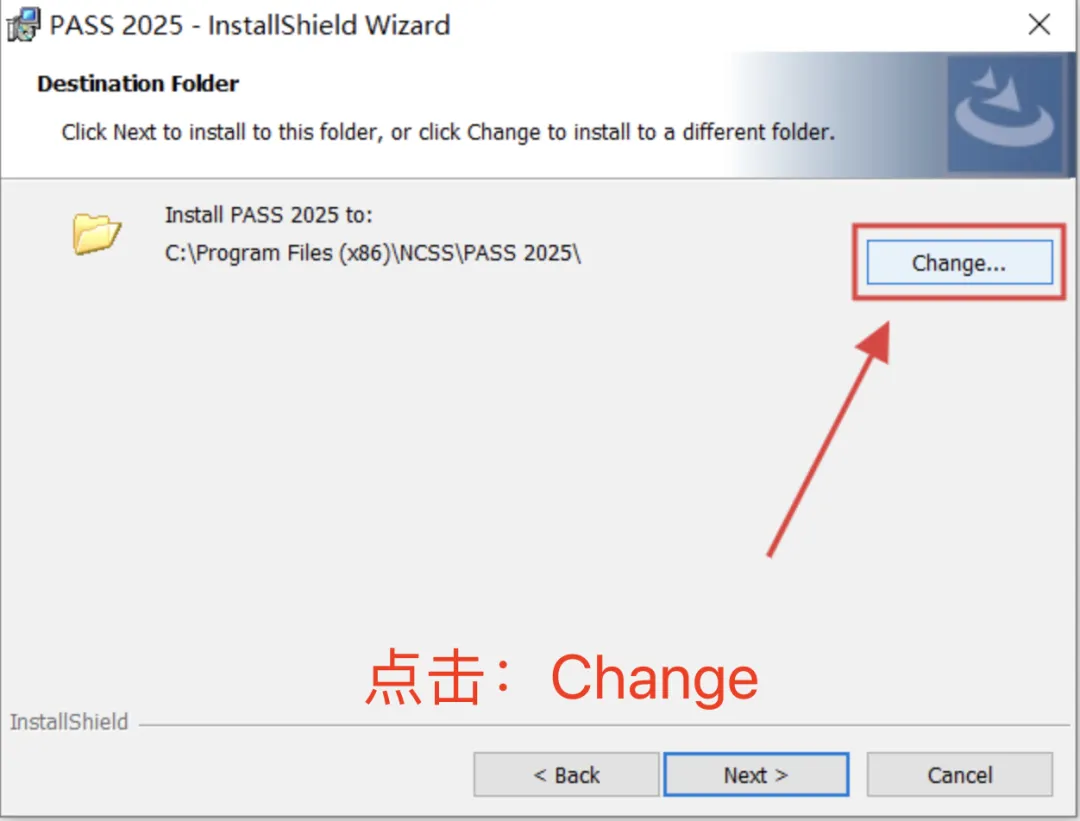Cancel the PASS 2025 installation
Image resolution: width=1080 pixels, height=821 pixels.
click(959, 775)
